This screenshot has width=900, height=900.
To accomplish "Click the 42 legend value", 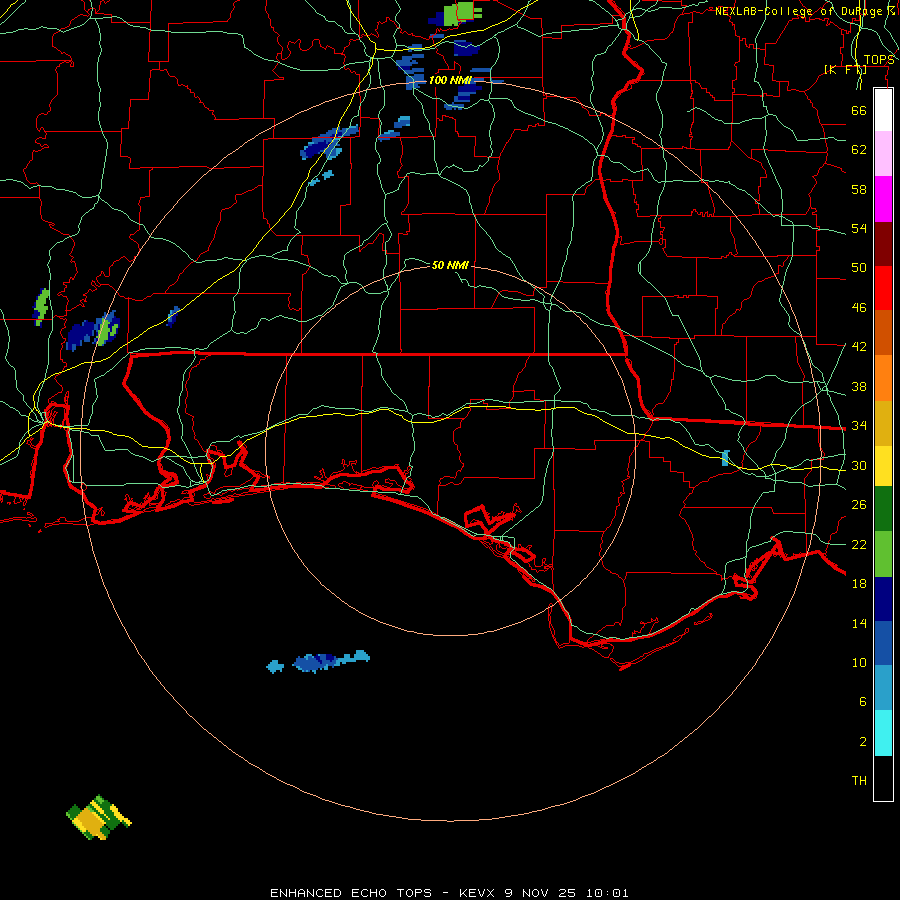I will click(x=859, y=347).
